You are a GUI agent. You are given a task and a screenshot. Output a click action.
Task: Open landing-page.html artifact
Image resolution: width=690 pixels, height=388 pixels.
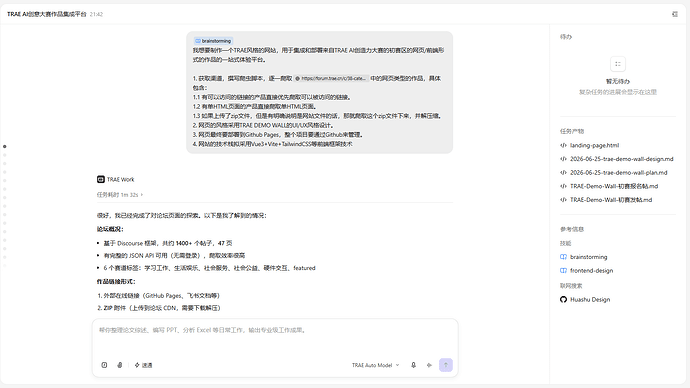594,145
